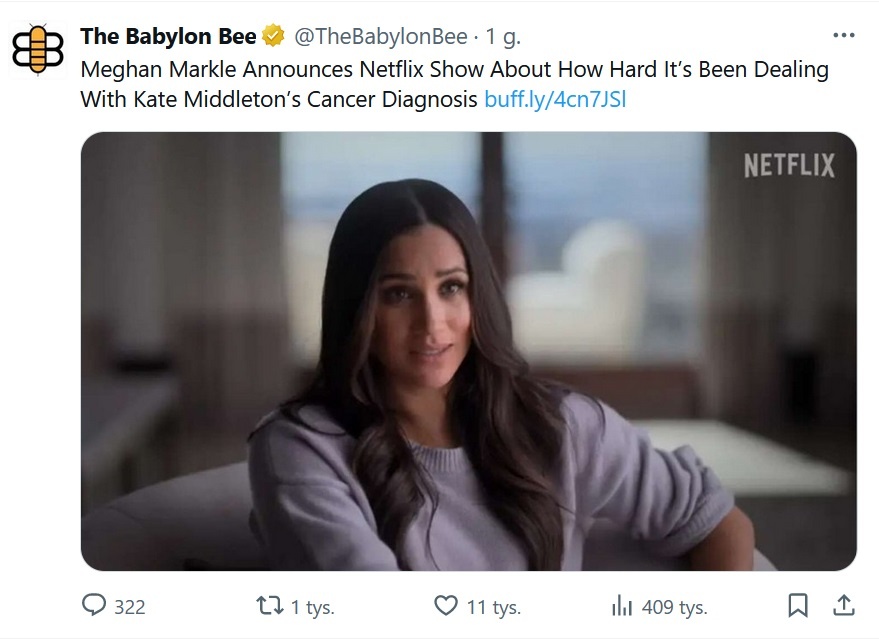This screenshot has width=879, height=642.
Task: Reply to the tweet via speech-bubble icon
Action: coord(93,605)
